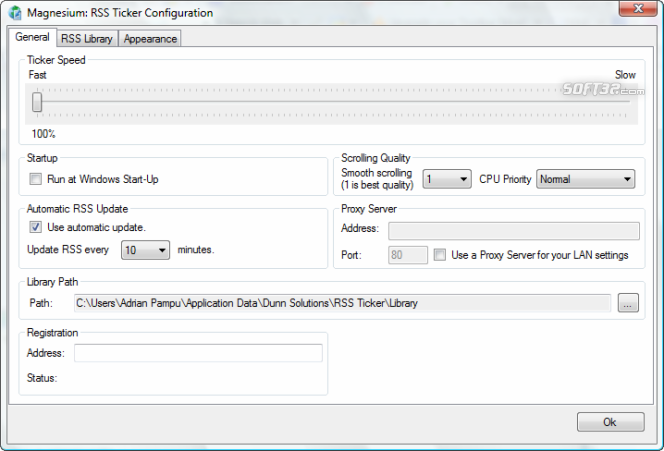Select the General tab
Viewport: 664px width, 451px height.
coord(32,37)
